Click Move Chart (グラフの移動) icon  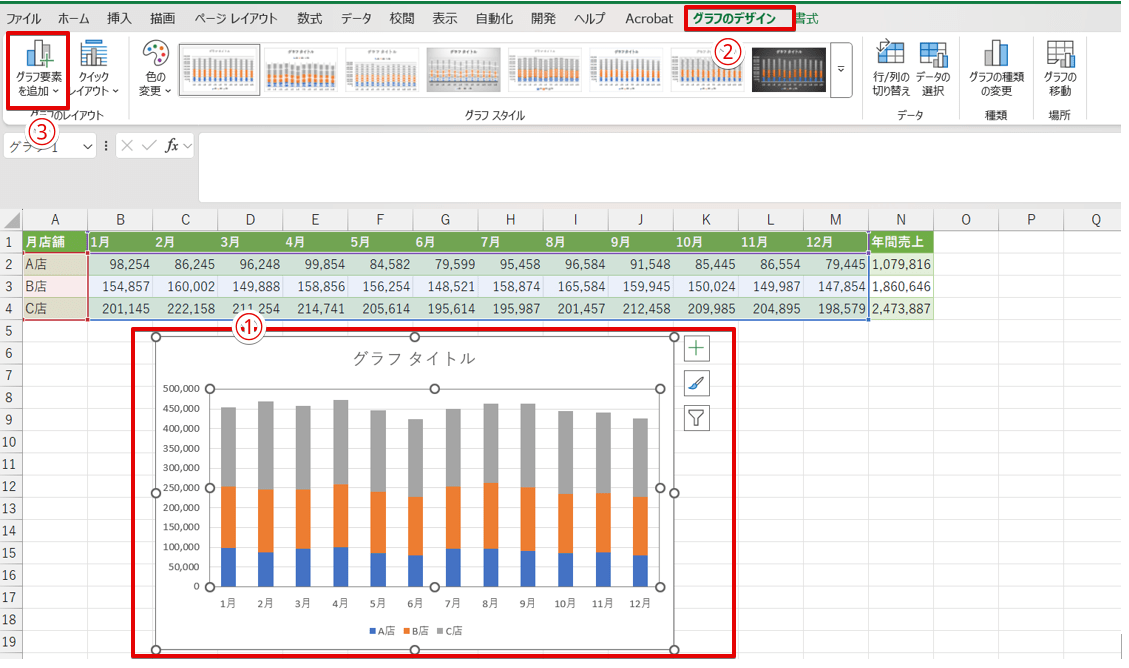coord(1060,69)
